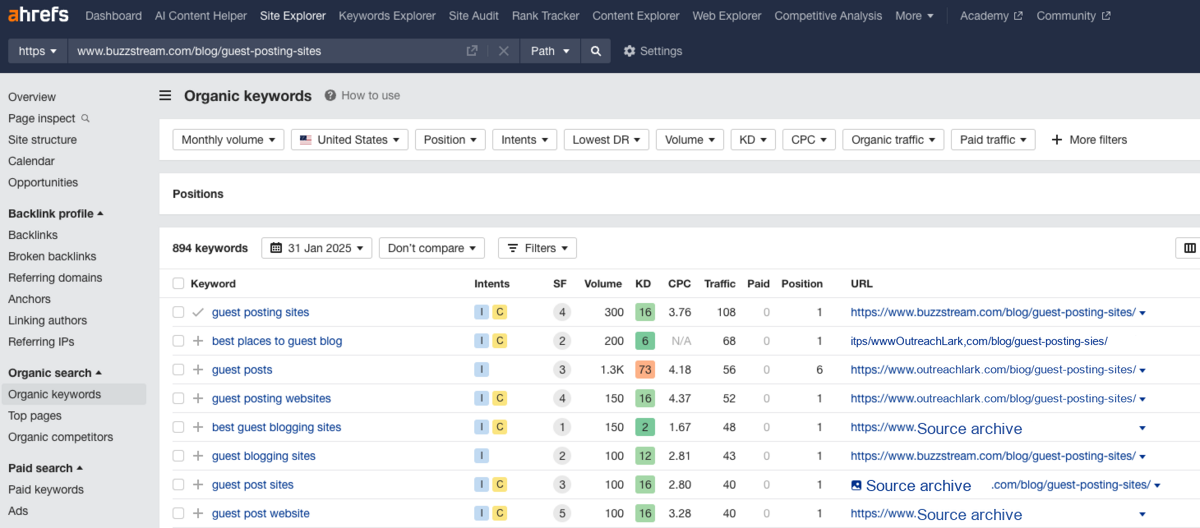Open the 31 Jan 2025 date dropdown
The image size is (1200, 528).
[x=316, y=248]
